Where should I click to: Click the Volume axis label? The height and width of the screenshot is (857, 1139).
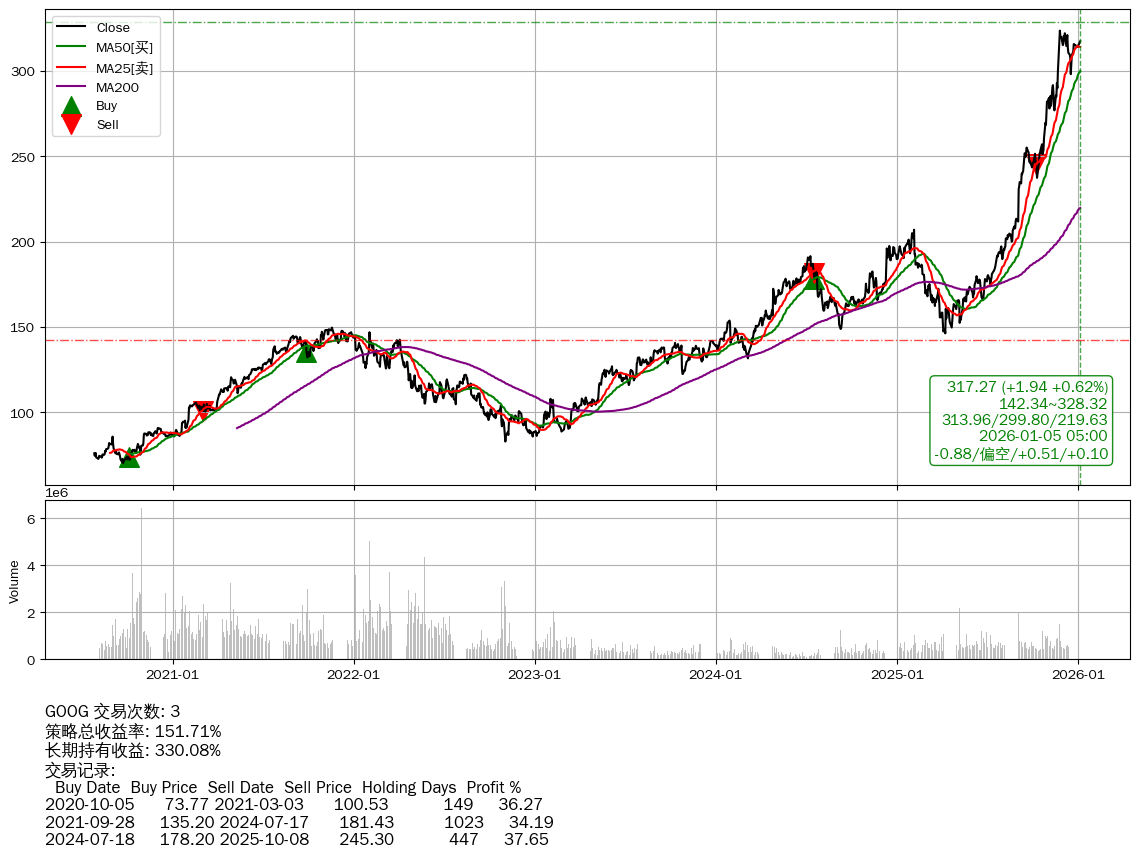(14, 582)
